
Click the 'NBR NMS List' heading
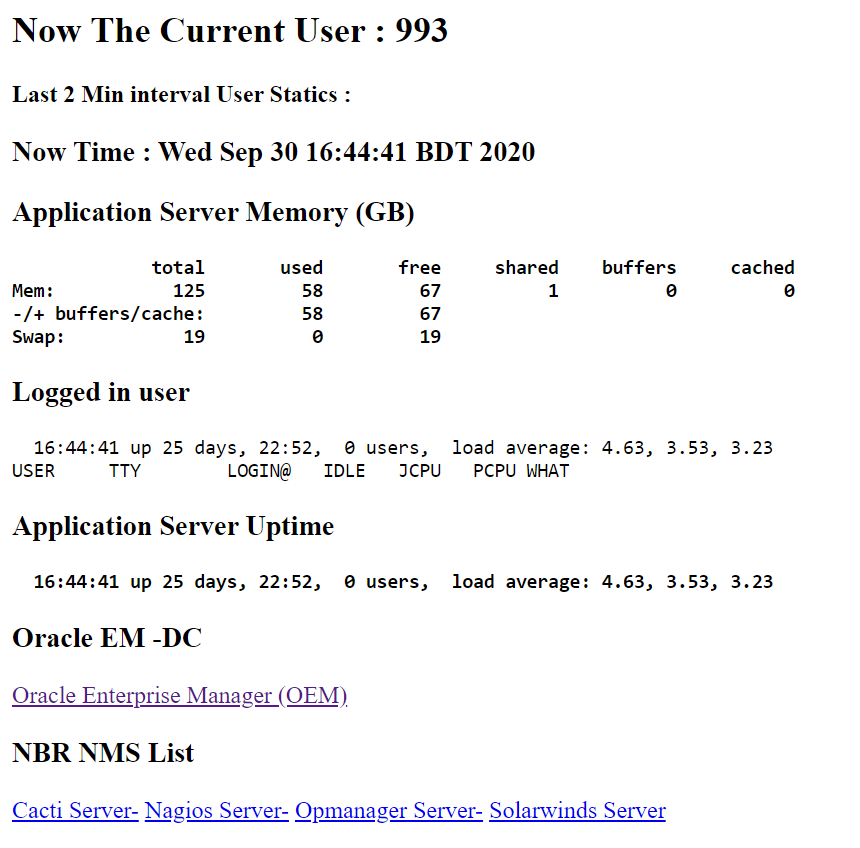tap(103, 753)
